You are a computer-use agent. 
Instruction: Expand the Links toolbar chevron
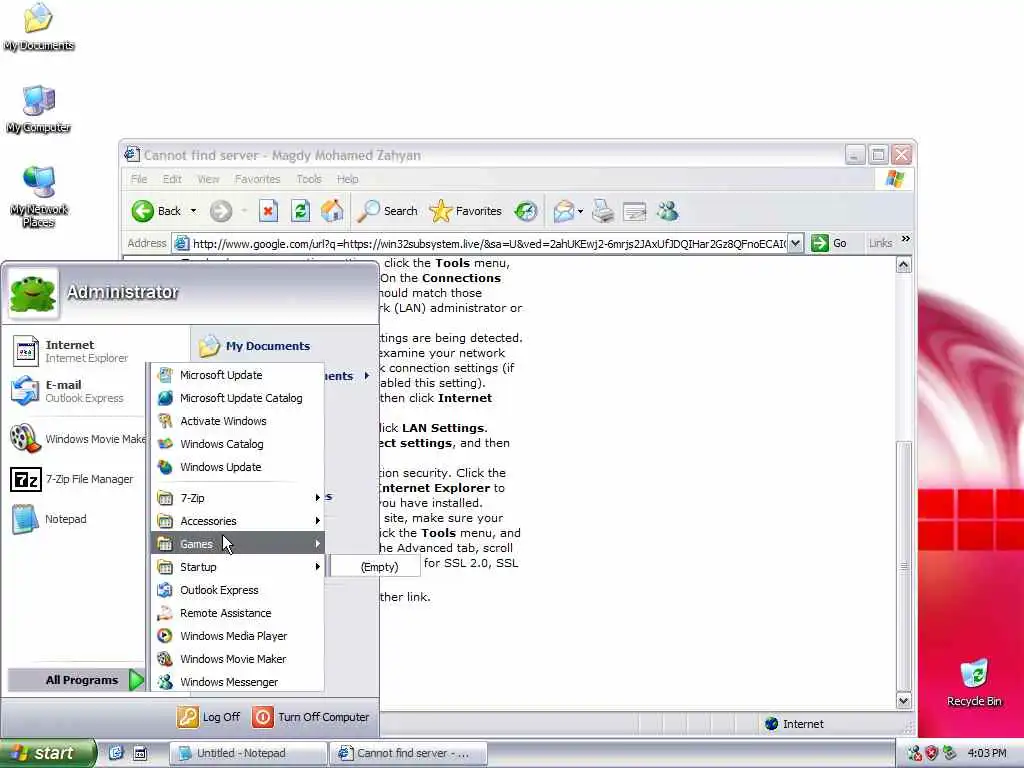pyautogui.click(x=906, y=239)
